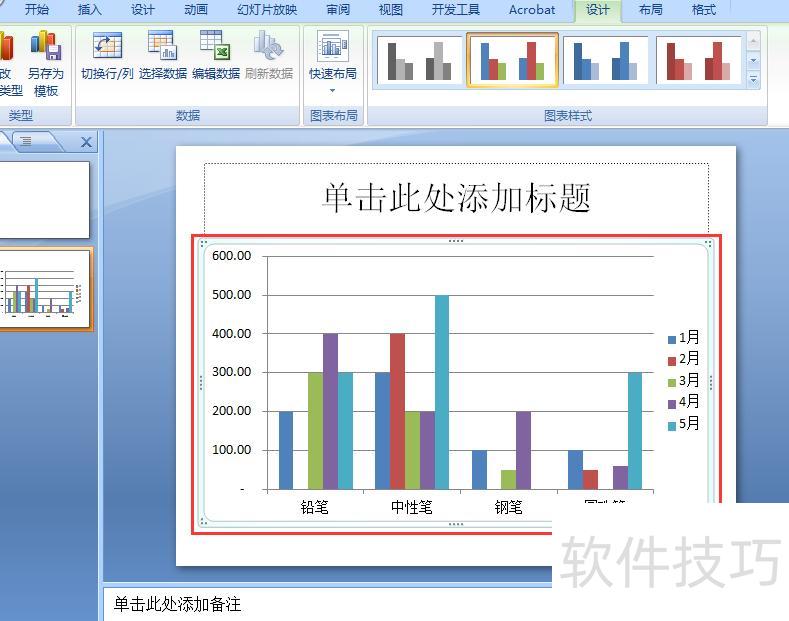789x621 pixels.
Task: Select the 1月 legend entry
Action: (683, 338)
